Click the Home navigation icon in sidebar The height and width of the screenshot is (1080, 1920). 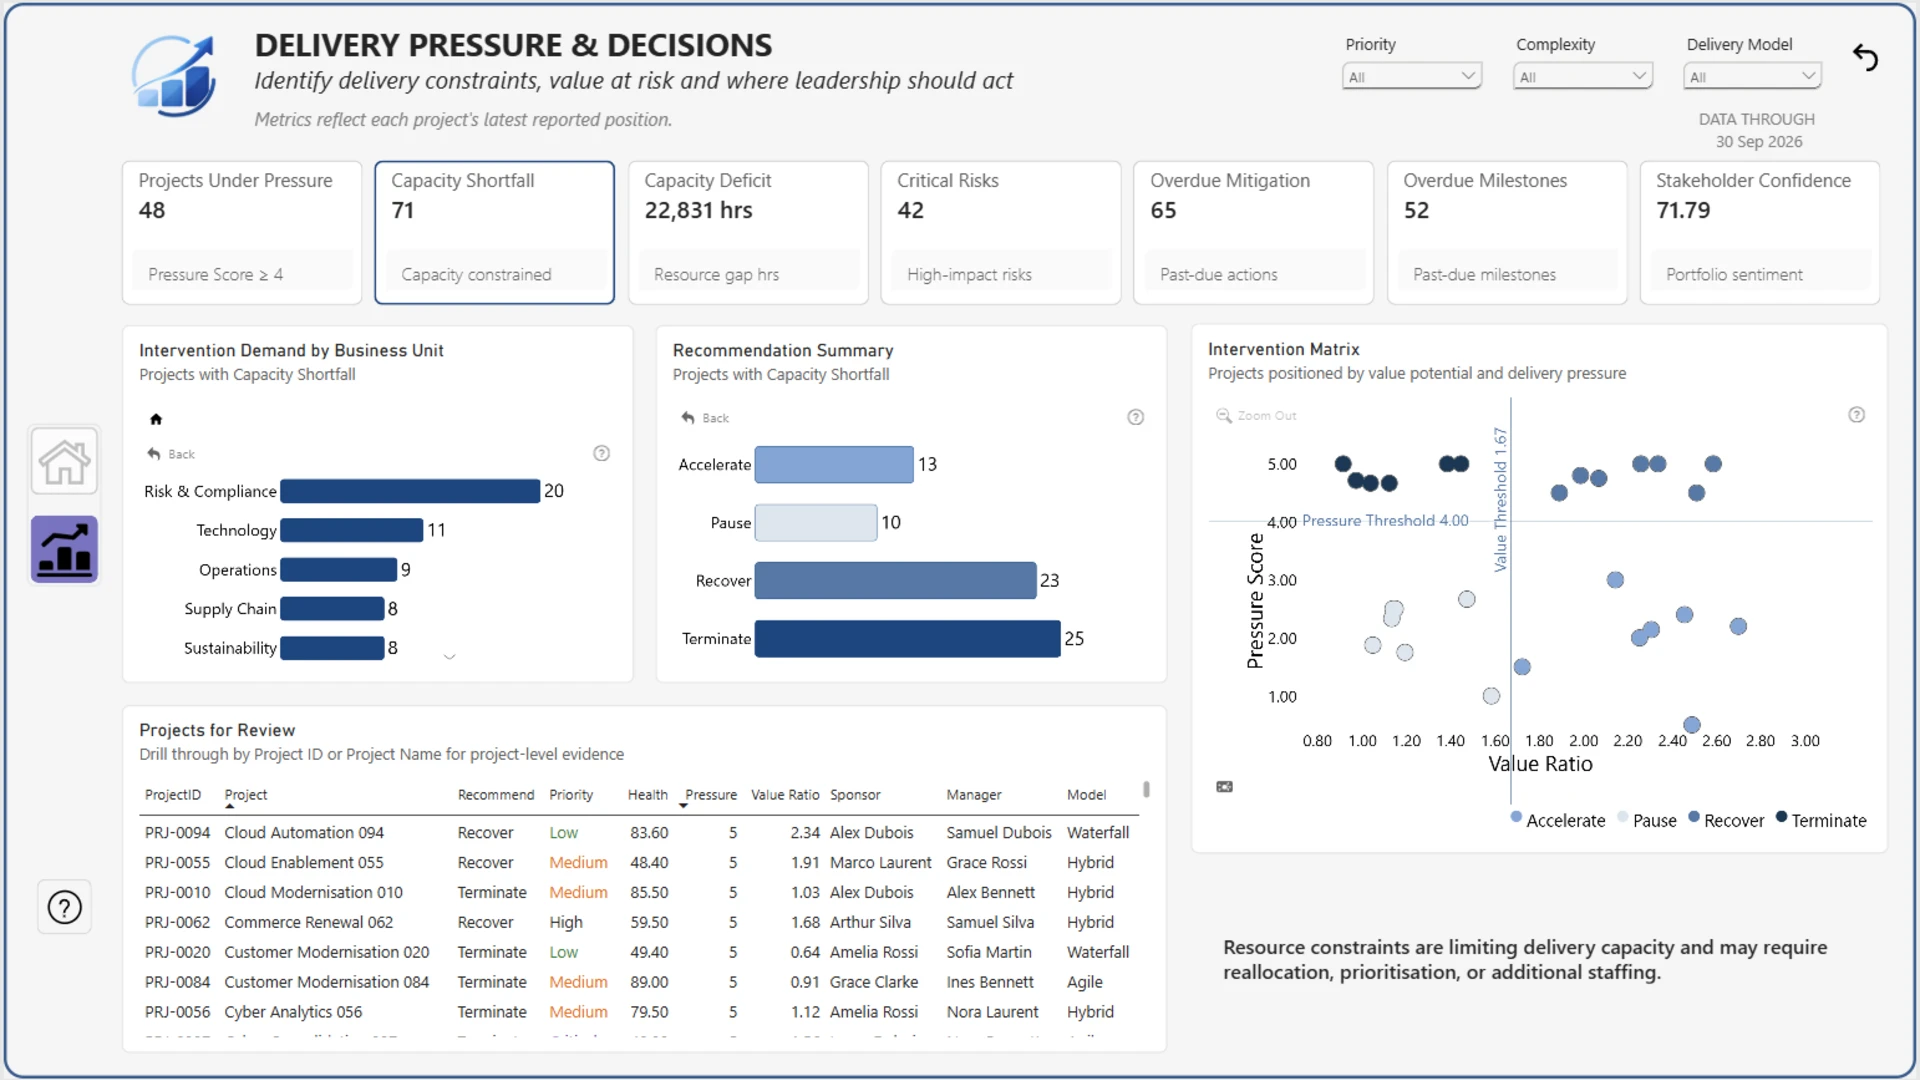64,461
